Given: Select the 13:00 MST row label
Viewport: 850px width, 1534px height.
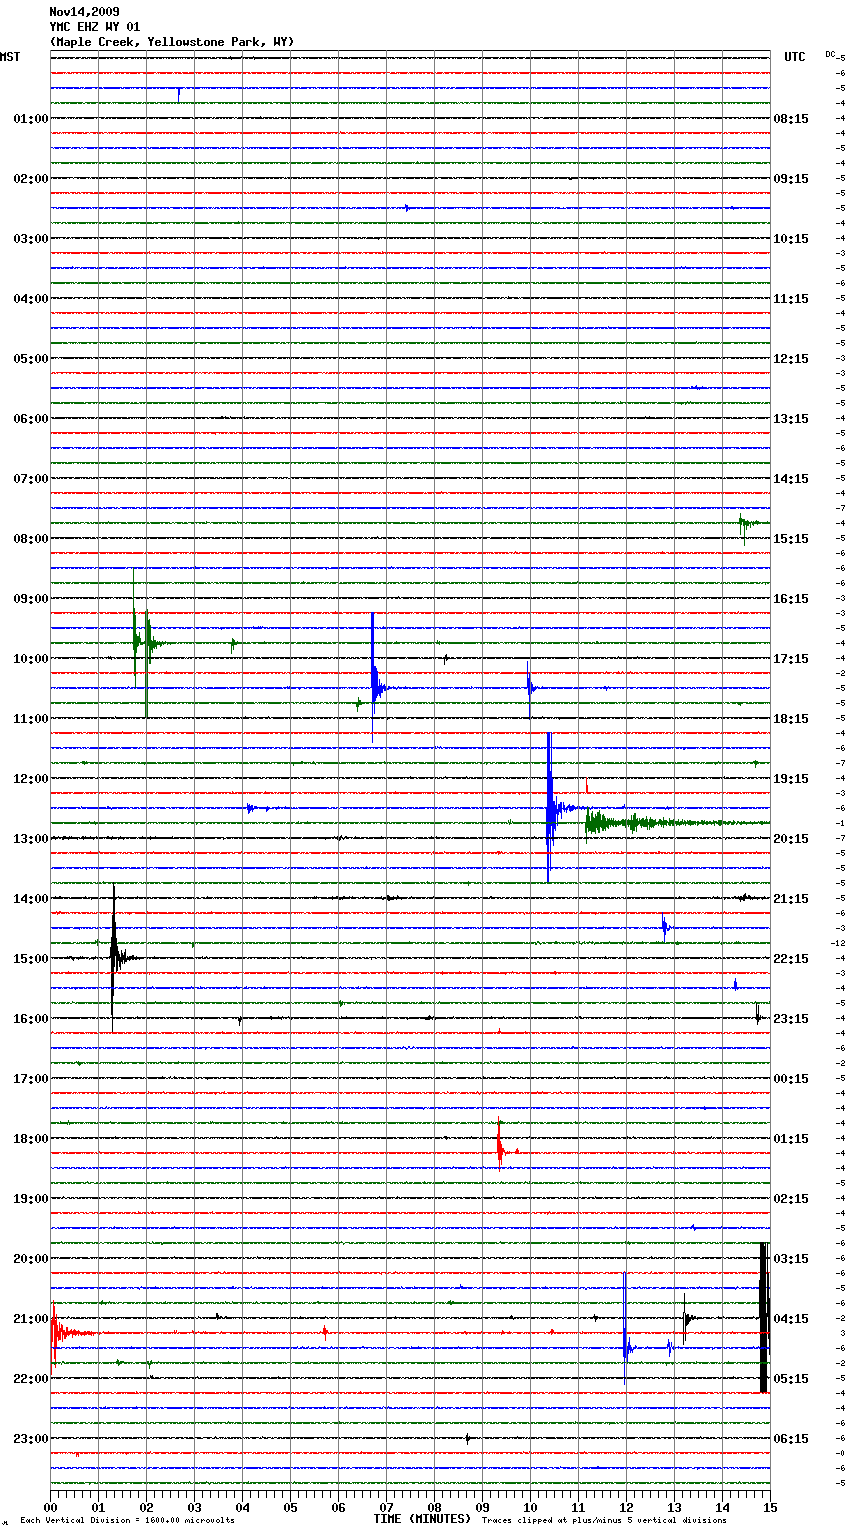Looking at the screenshot, I should [31, 839].
